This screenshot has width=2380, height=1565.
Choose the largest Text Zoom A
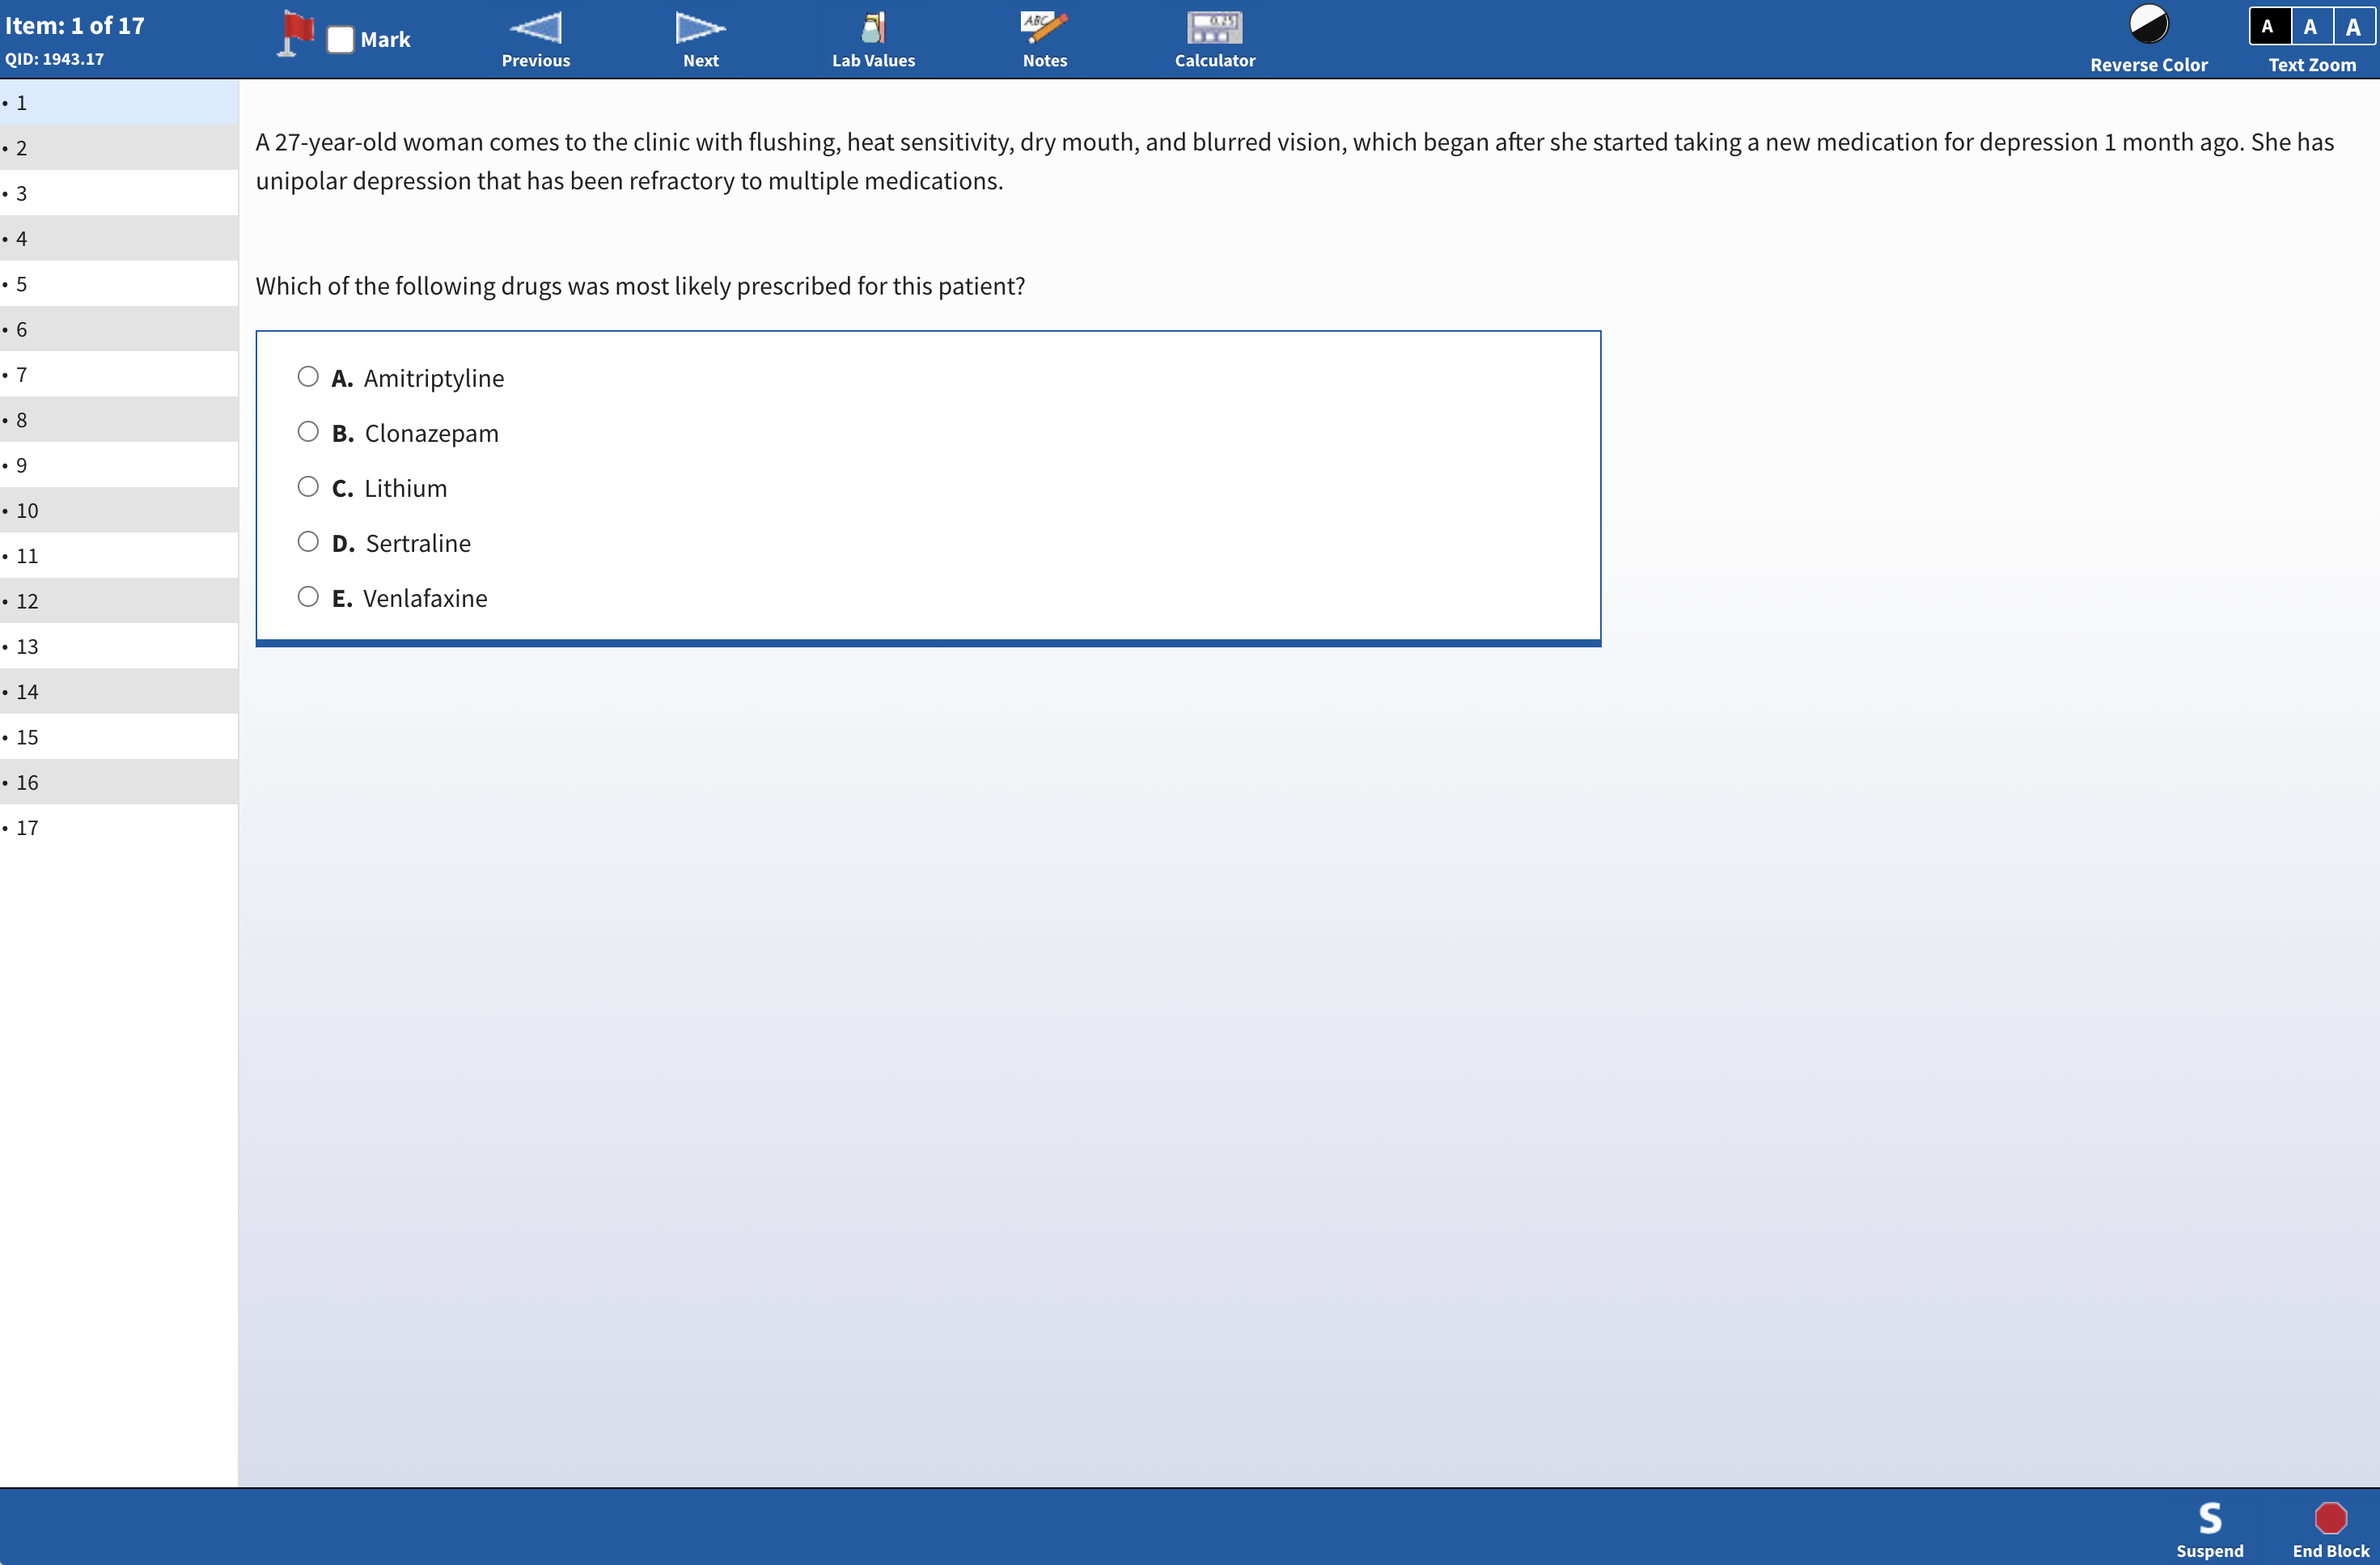point(2354,26)
